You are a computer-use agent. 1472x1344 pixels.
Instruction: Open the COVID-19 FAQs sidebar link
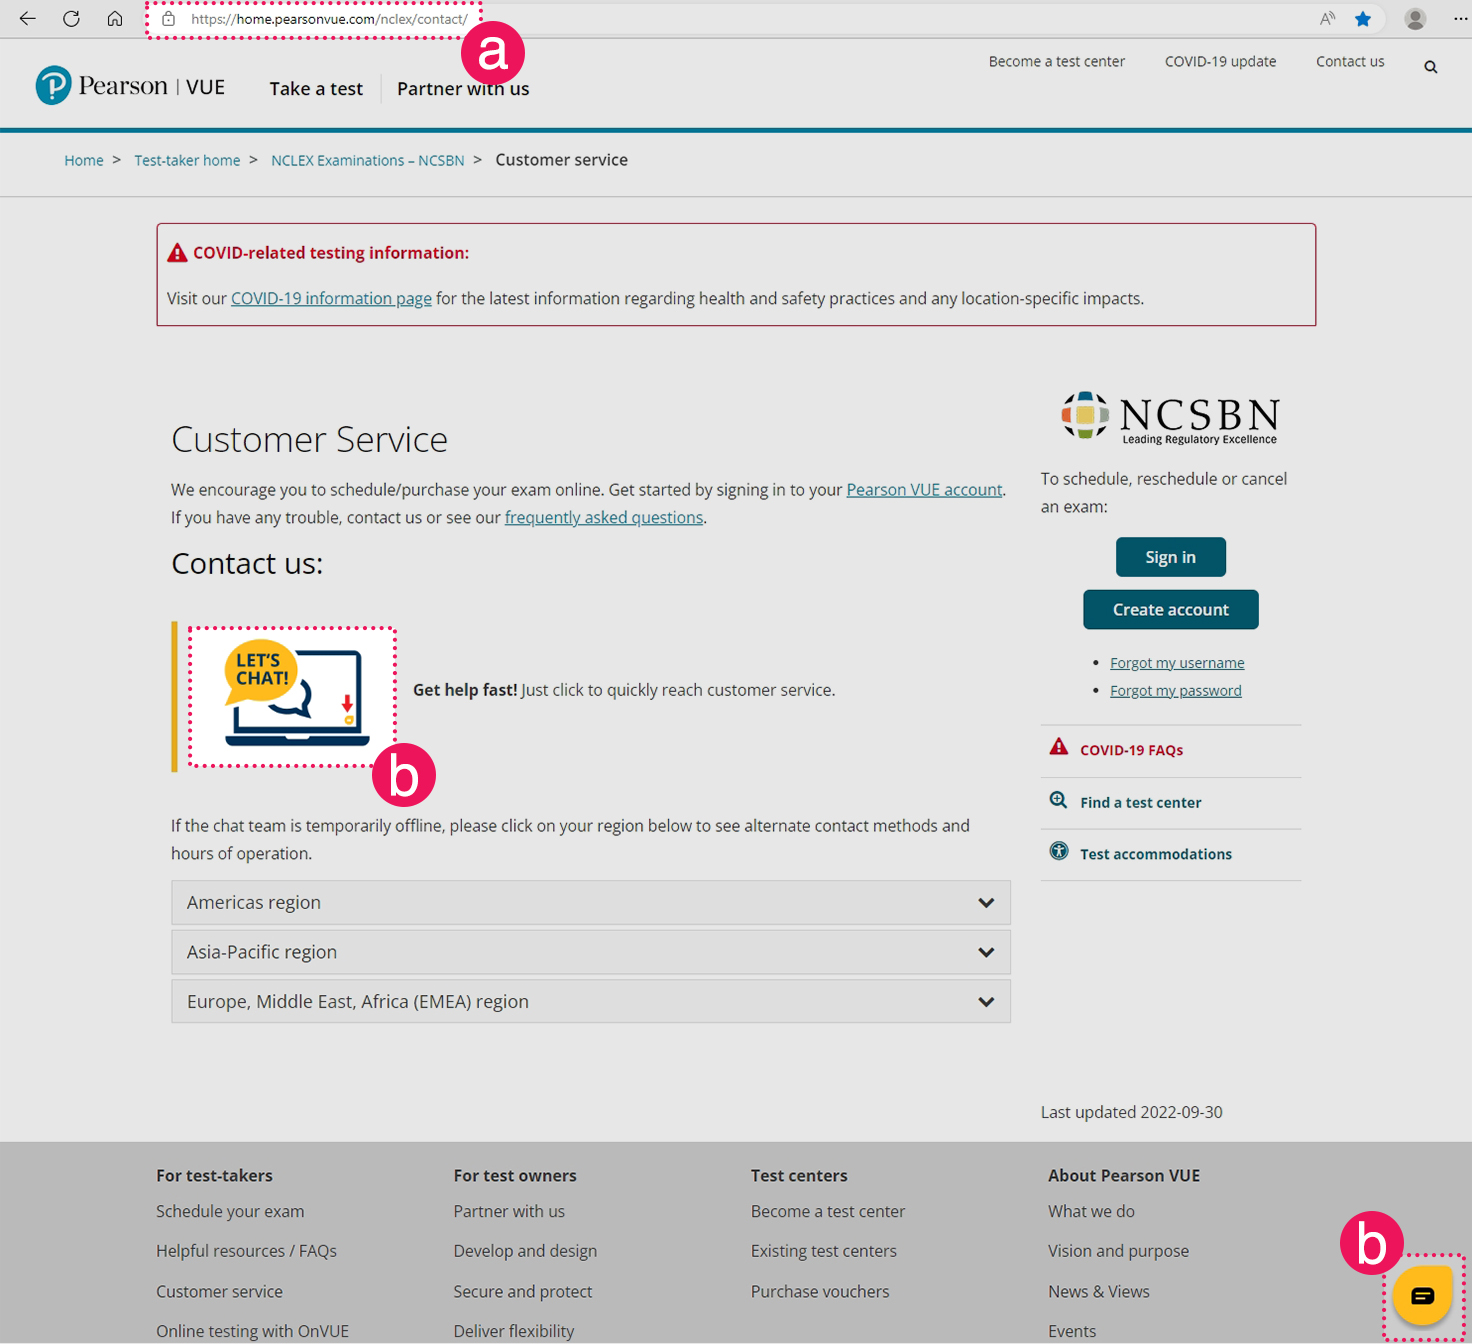(x=1131, y=751)
